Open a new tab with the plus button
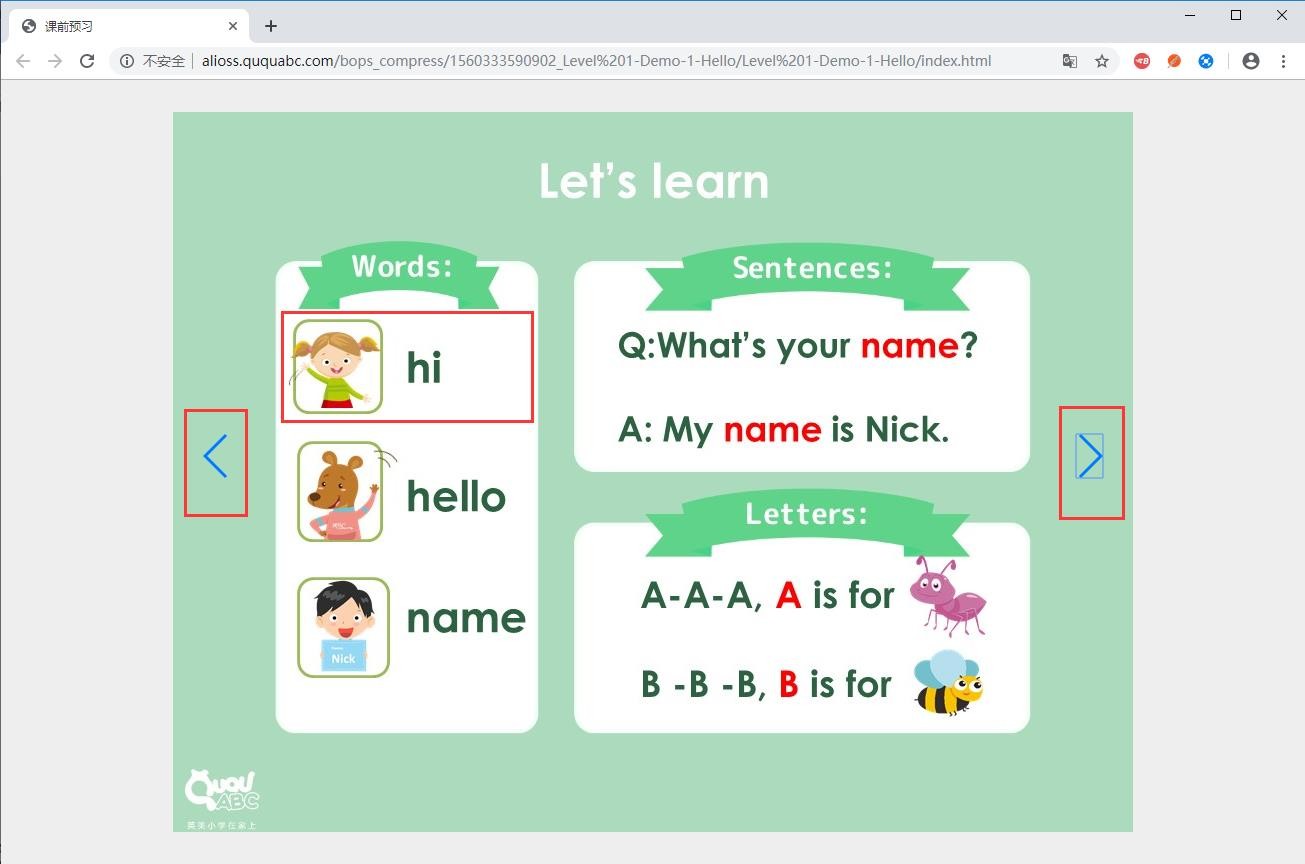1305x864 pixels. click(271, 26)
